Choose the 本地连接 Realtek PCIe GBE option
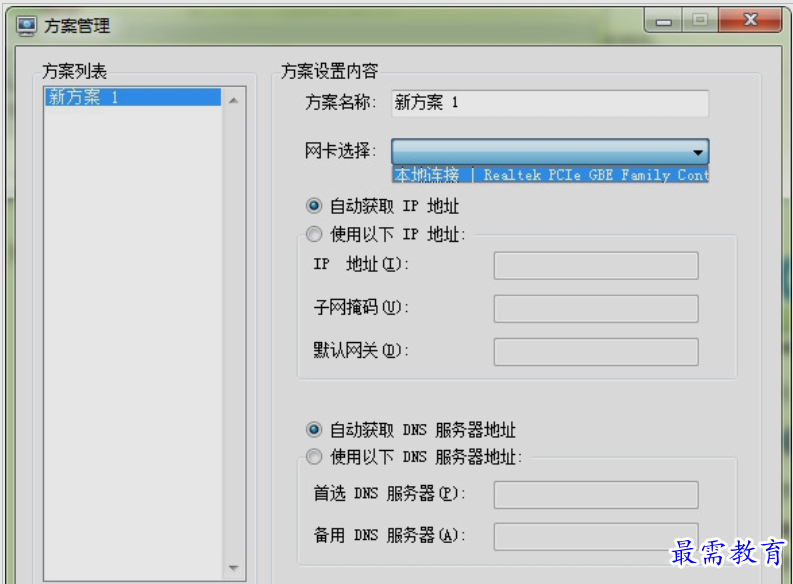Image resolution: width=793 pixels, height=584 pixels. (551, 174)
